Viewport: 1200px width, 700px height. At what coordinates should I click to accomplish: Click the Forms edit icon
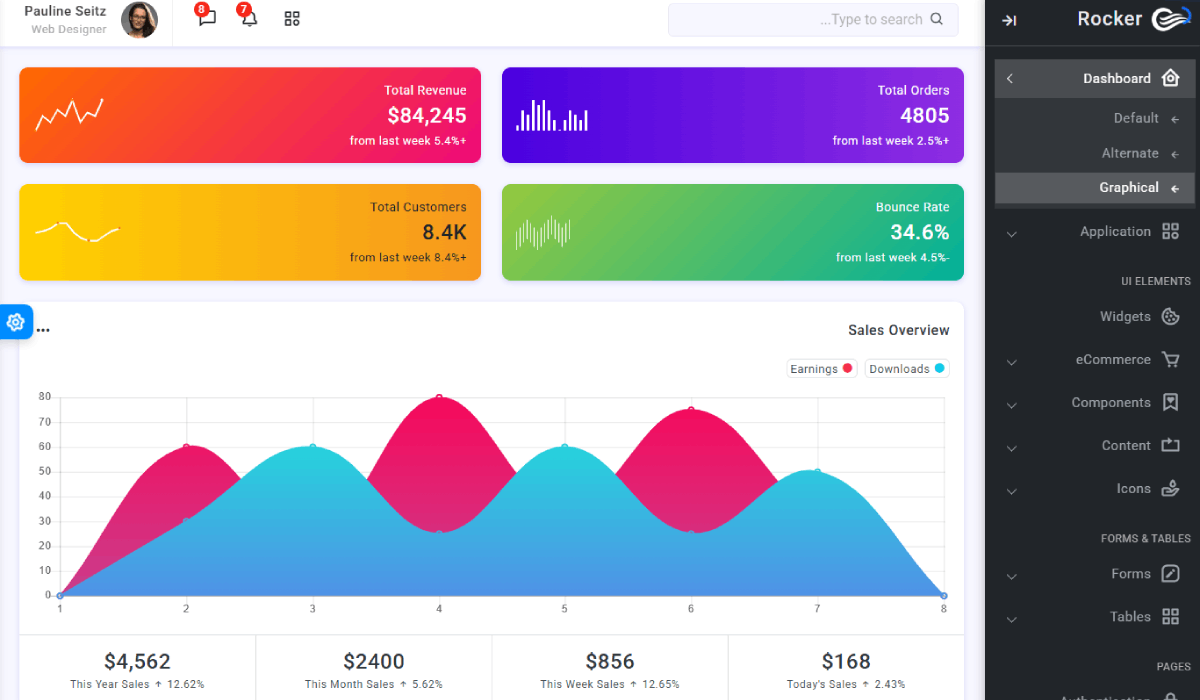click(1171, 574)
